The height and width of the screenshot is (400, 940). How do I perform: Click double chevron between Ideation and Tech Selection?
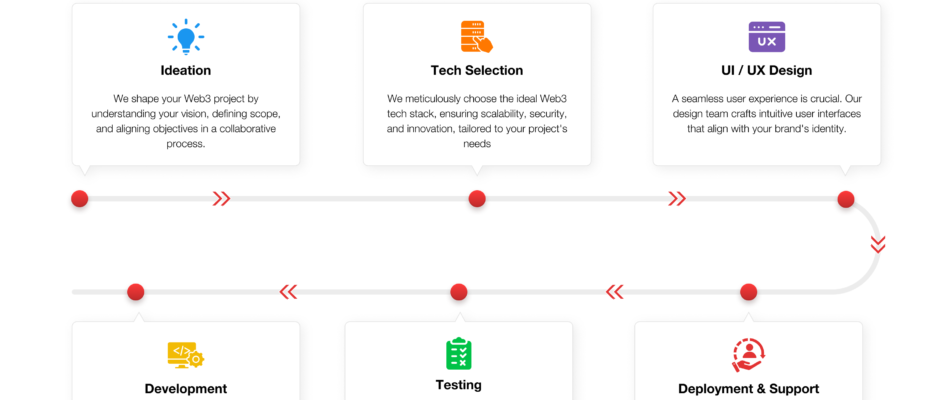(x=221, y=199)
